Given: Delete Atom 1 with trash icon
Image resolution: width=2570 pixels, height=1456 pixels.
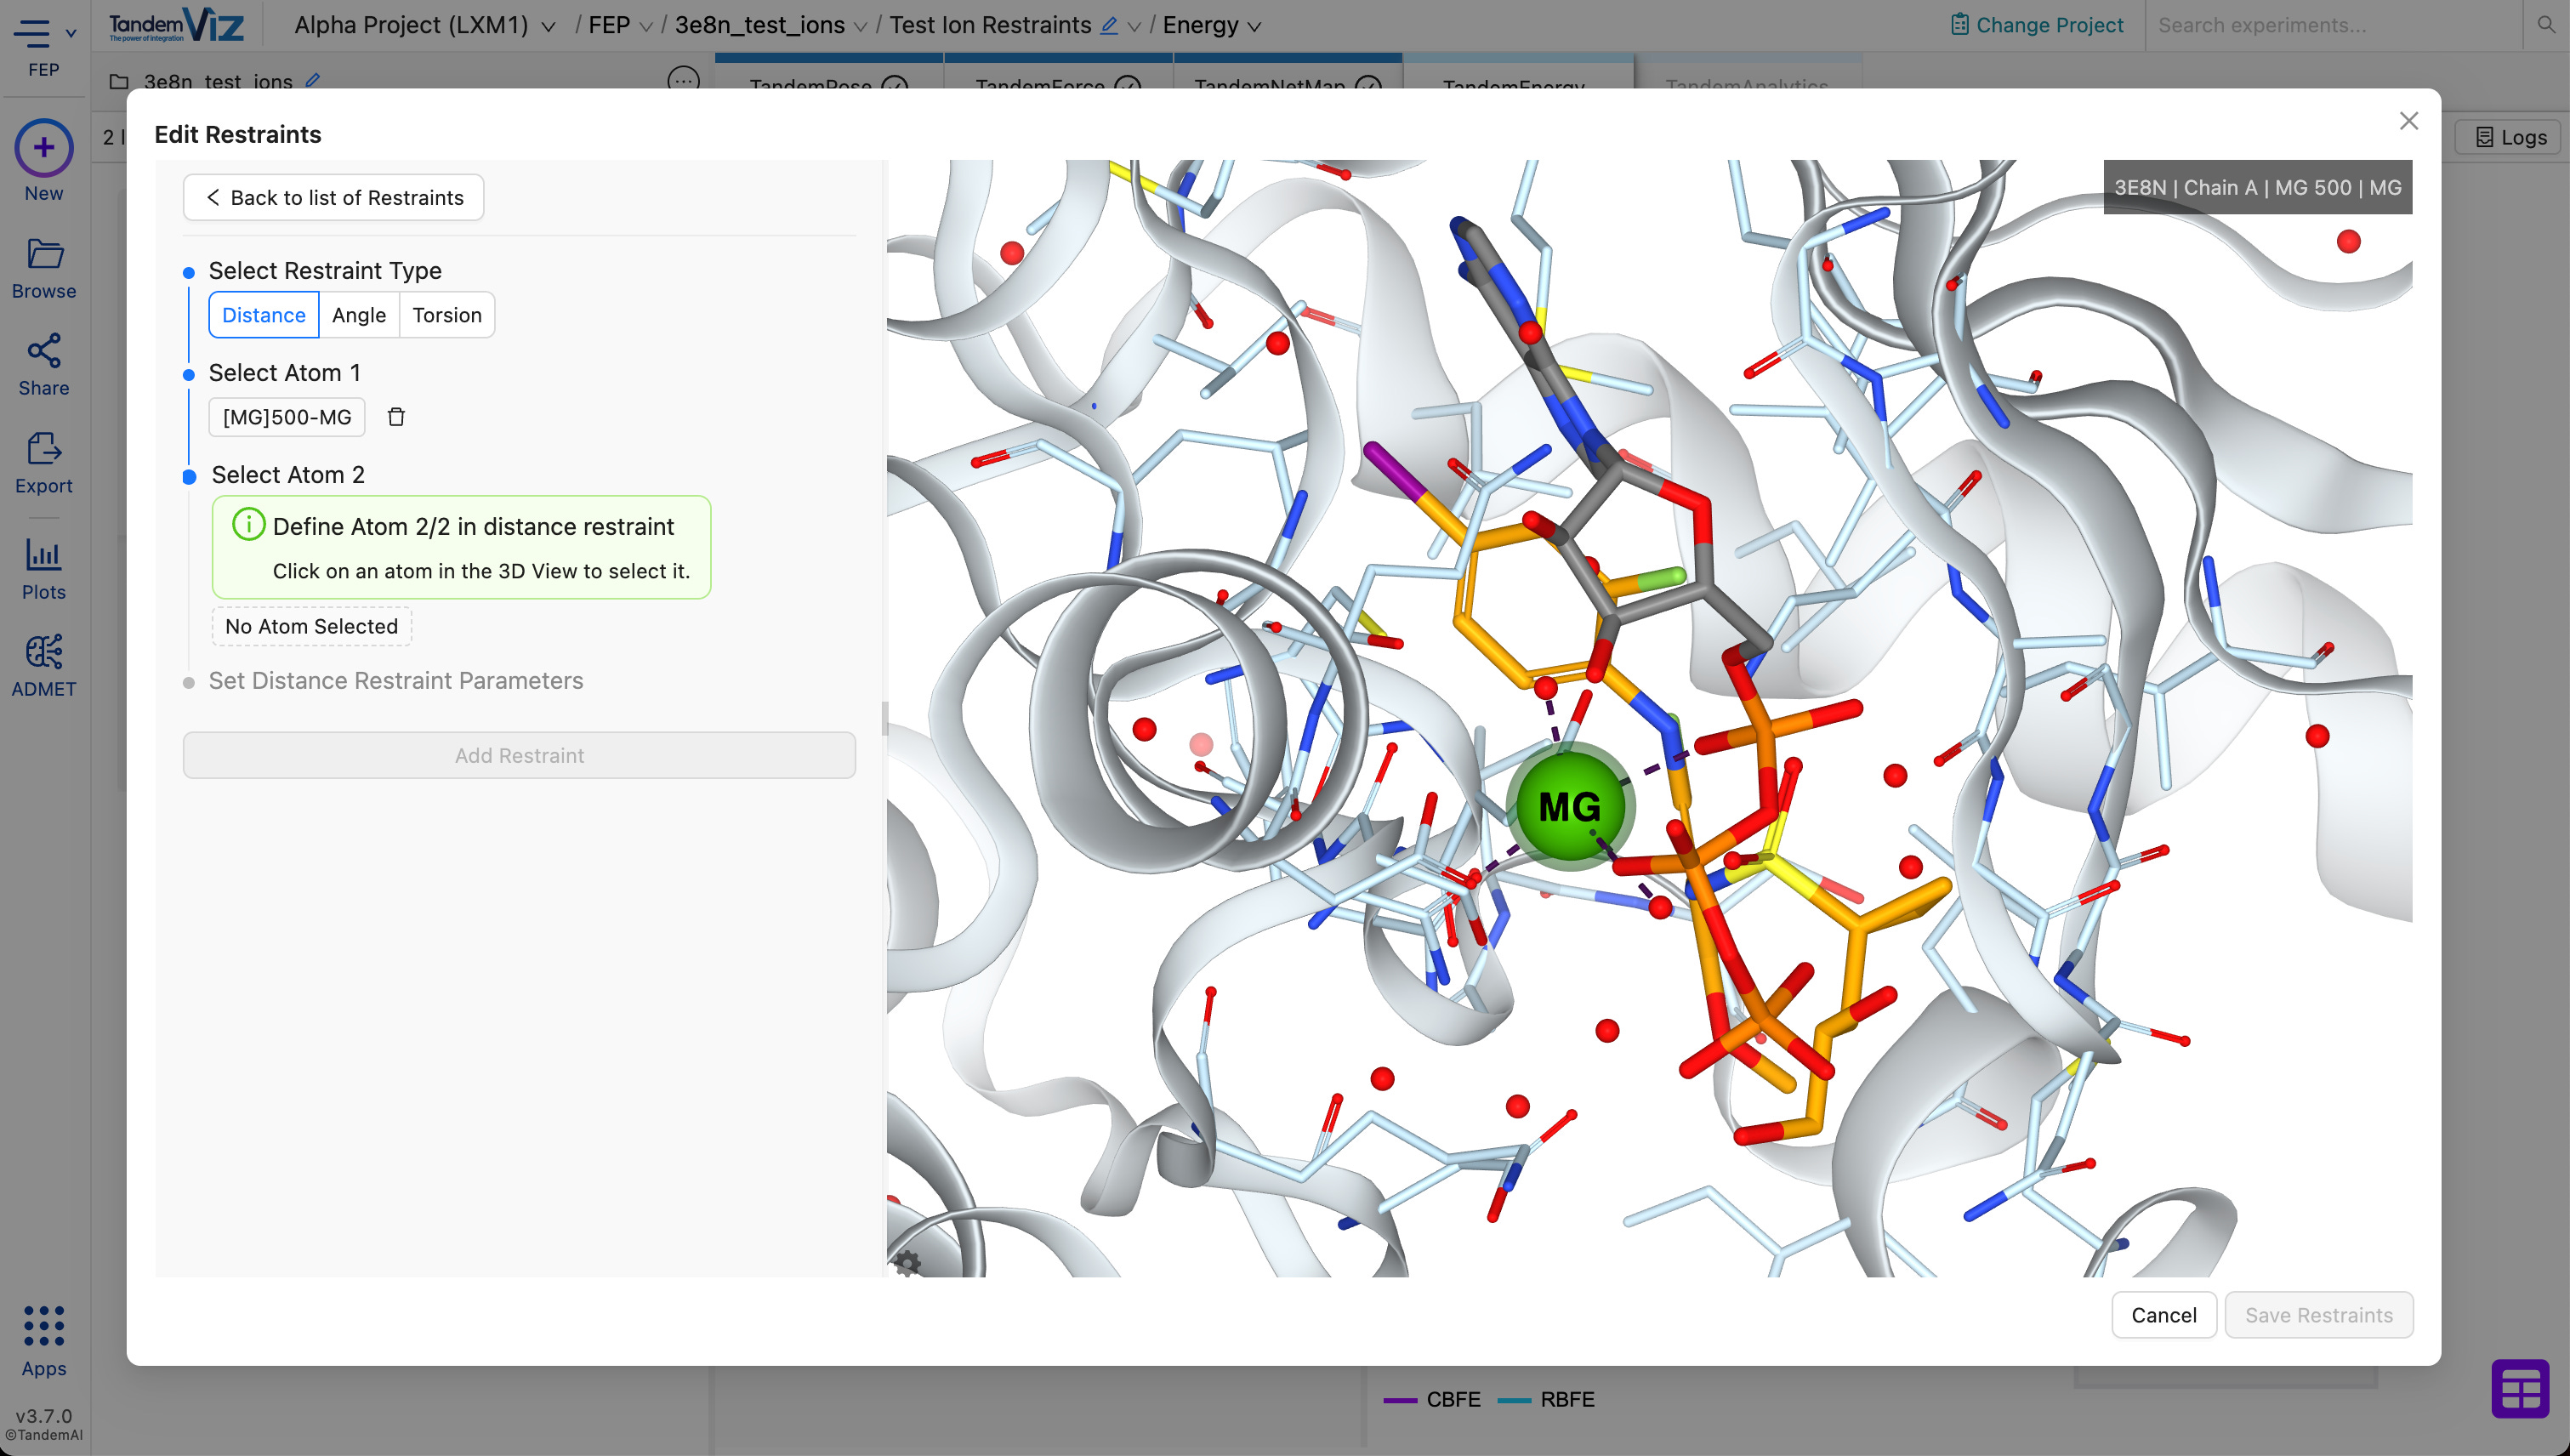Looking at the screenshot, I should 396,417.
